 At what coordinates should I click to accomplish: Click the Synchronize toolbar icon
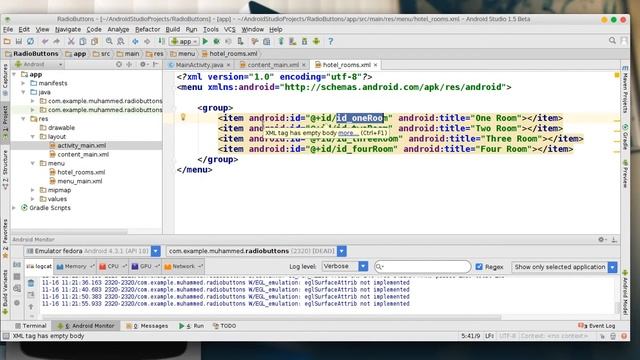coord(30,41)
